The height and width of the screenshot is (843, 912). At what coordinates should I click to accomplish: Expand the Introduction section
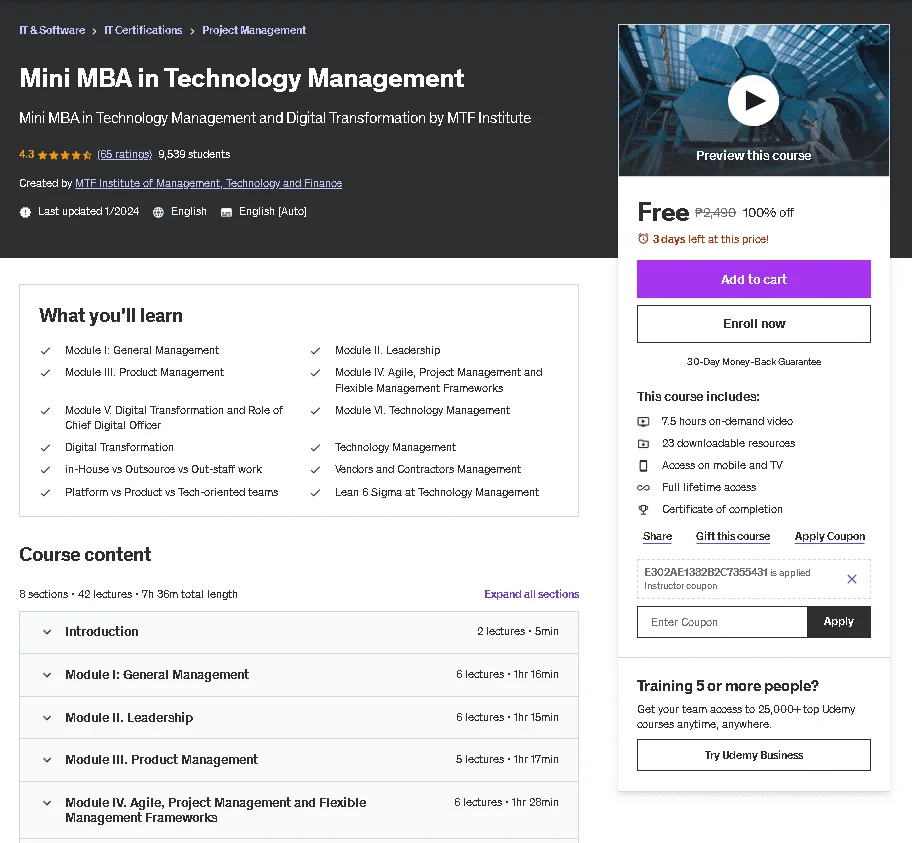click(x=299, y=632)
